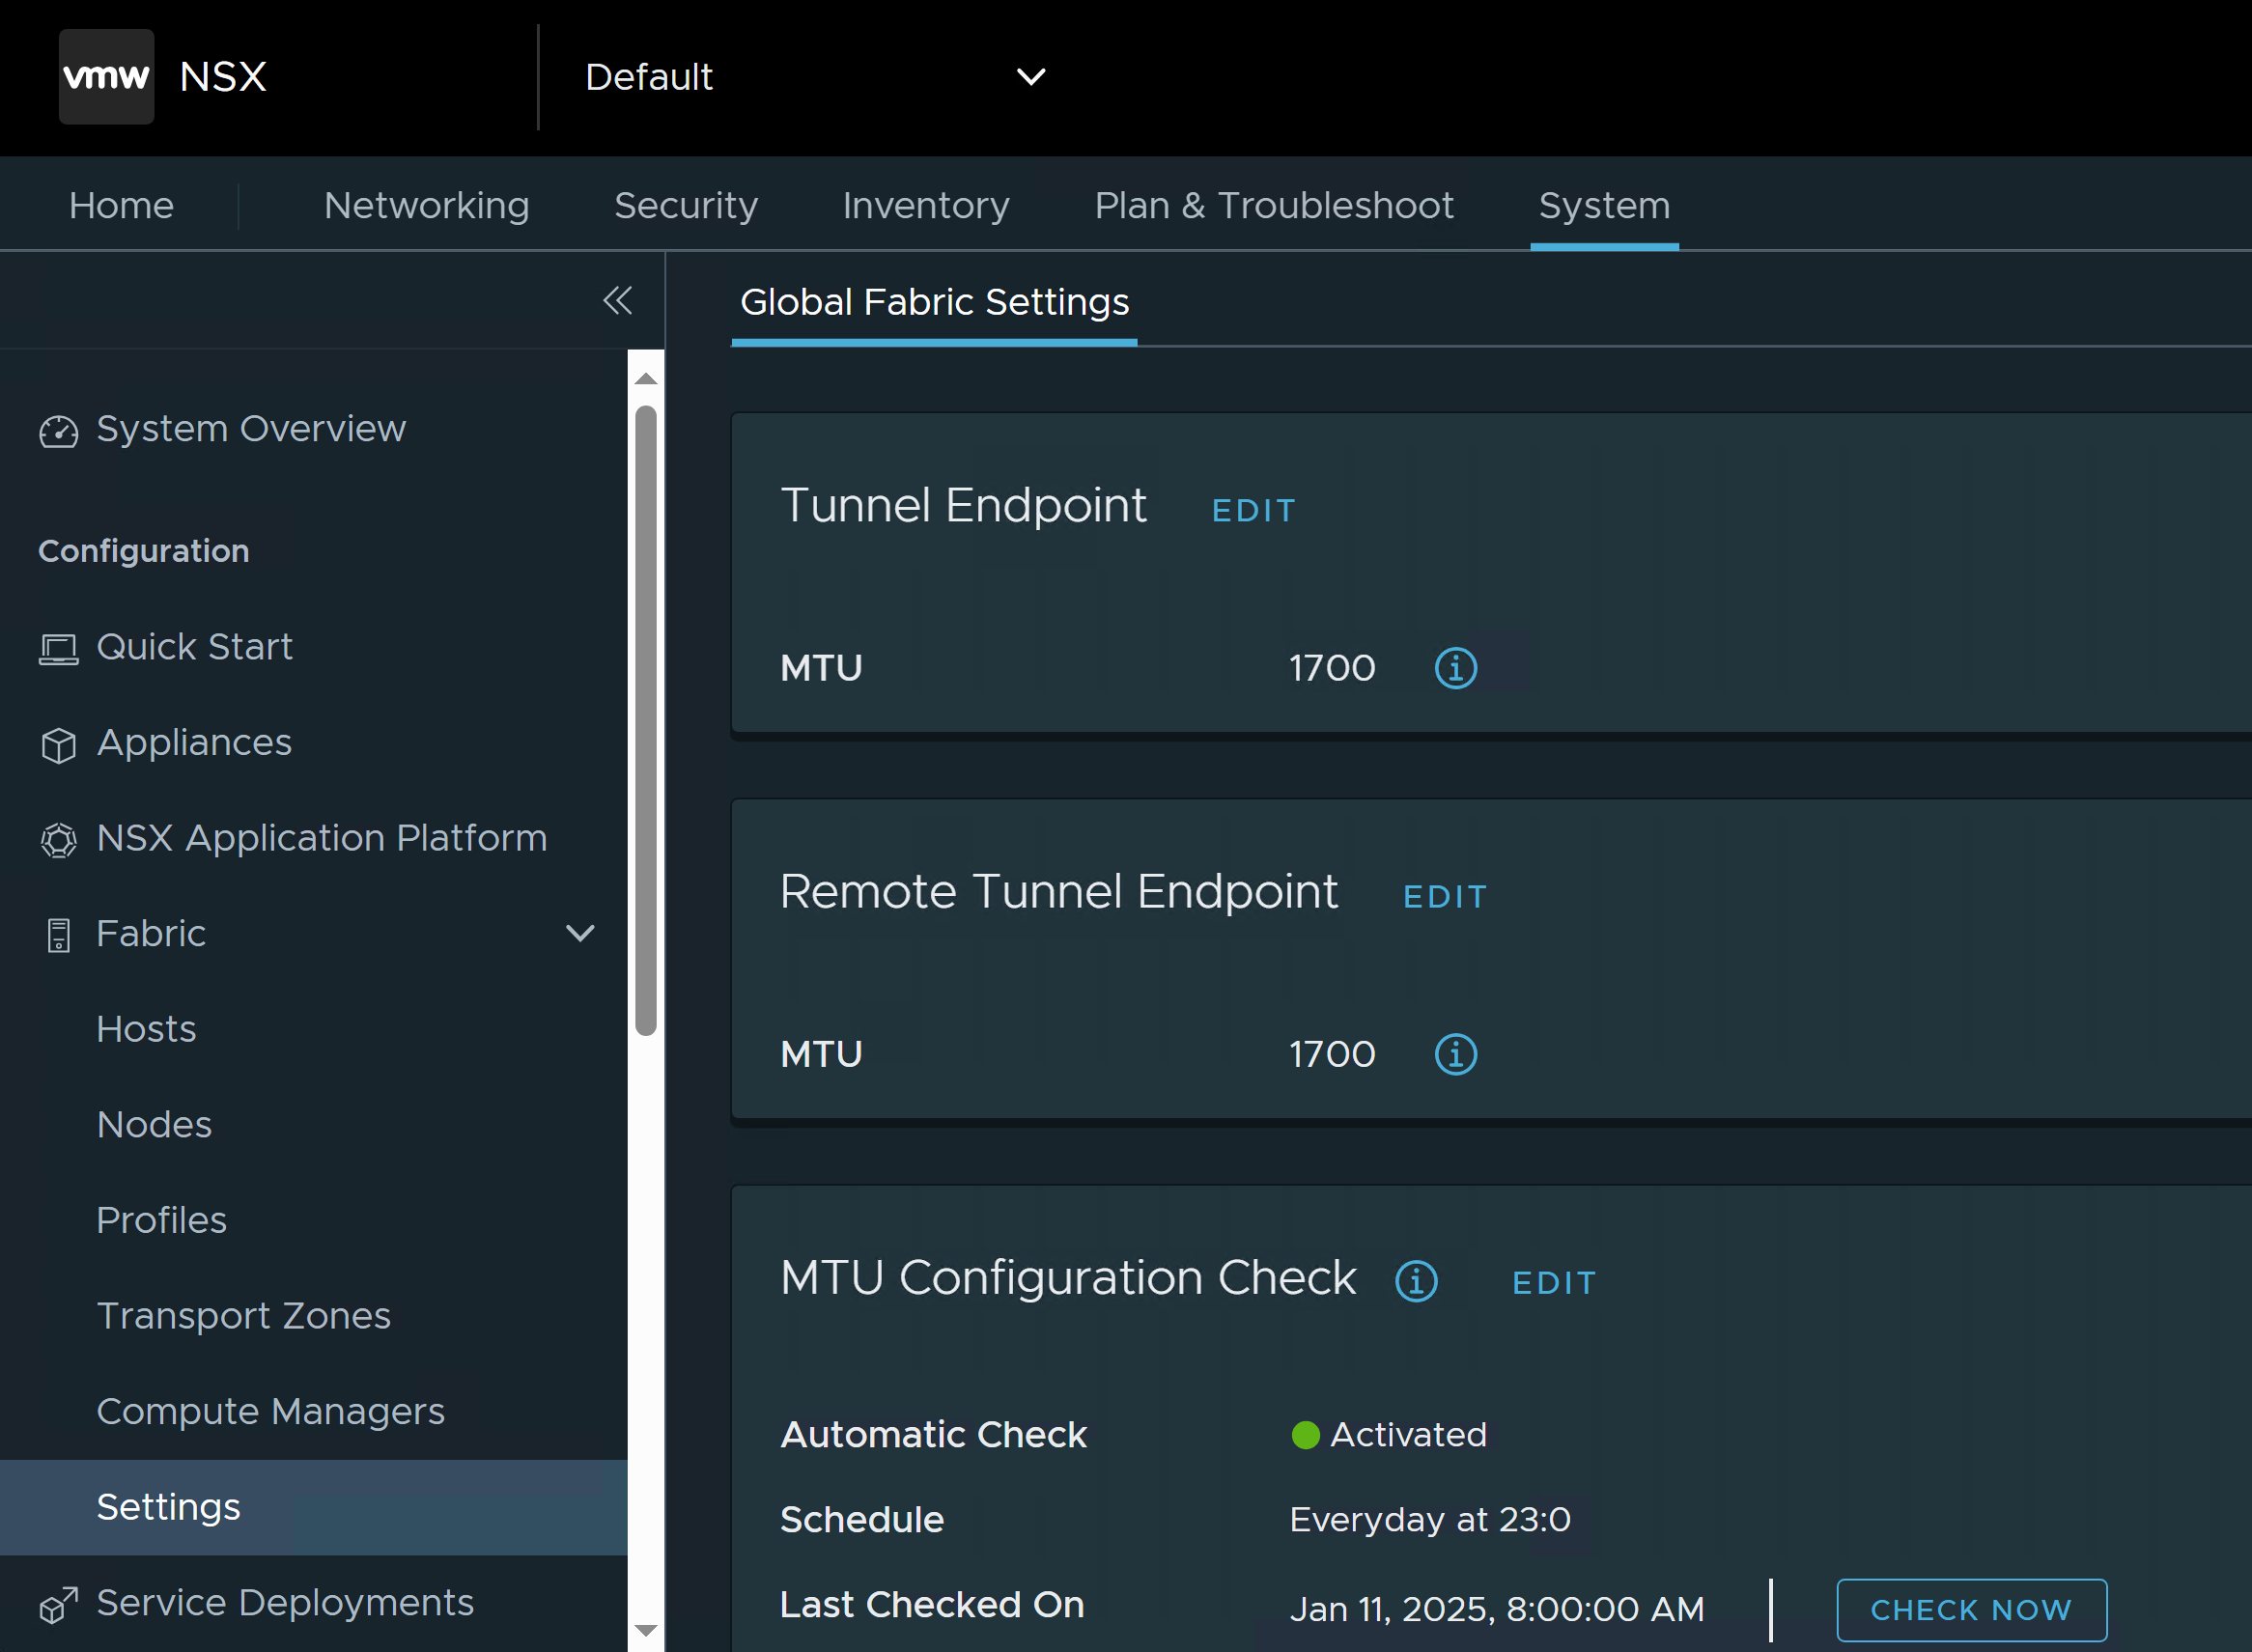
Task: Click the vmw NSX logo icon
Action: tap(106, 76)
